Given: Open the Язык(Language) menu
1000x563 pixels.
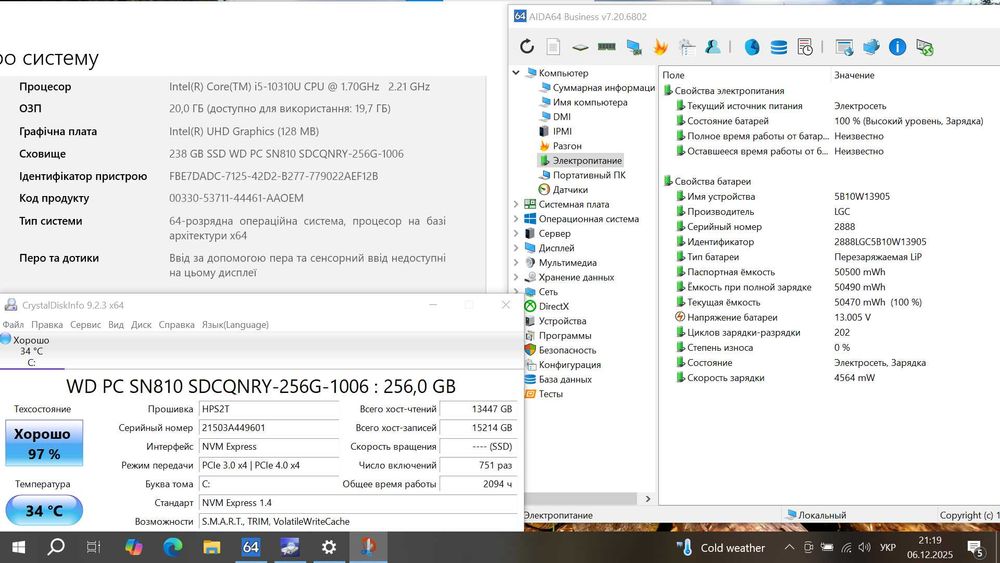Looking at the screenshot, I should pos(235,325).
